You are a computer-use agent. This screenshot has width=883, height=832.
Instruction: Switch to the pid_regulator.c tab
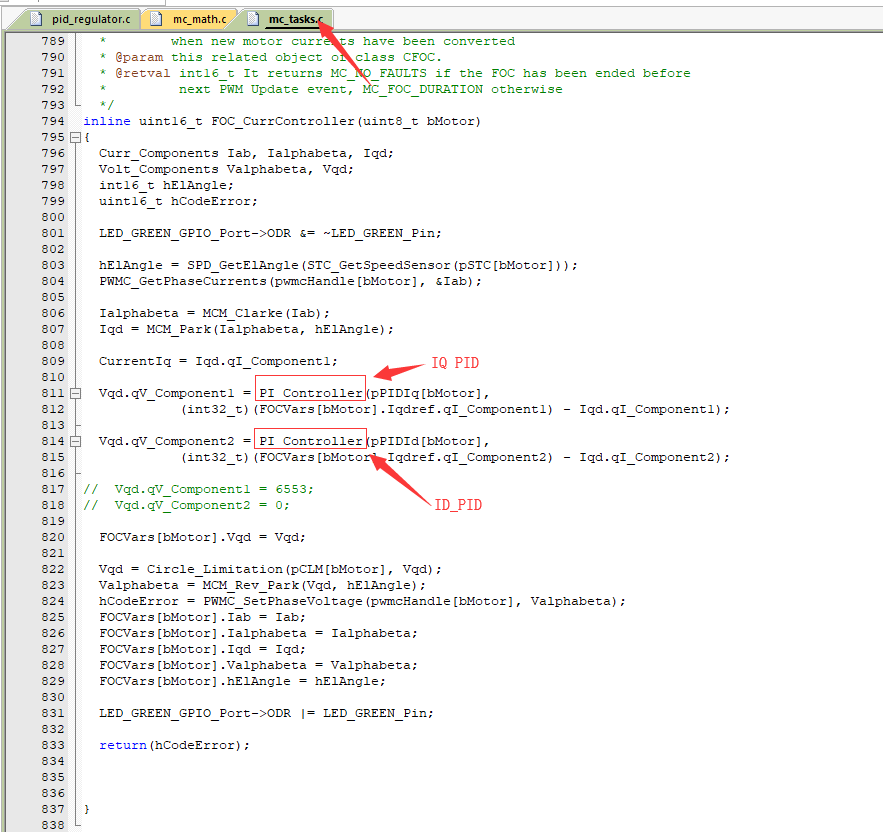(x=90, y=18)
